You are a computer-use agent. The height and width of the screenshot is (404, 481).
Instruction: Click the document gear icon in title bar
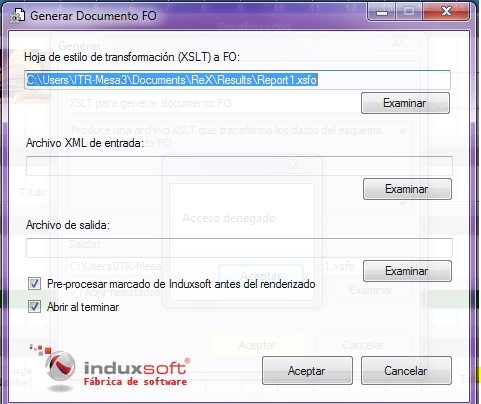pyautogui.click(x=17, y=16)
